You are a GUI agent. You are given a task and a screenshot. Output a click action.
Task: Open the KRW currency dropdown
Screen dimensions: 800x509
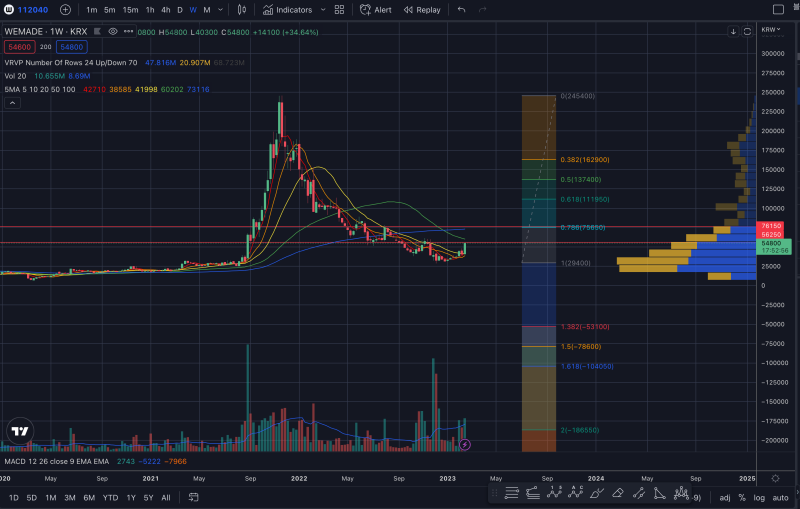(771, 30)
